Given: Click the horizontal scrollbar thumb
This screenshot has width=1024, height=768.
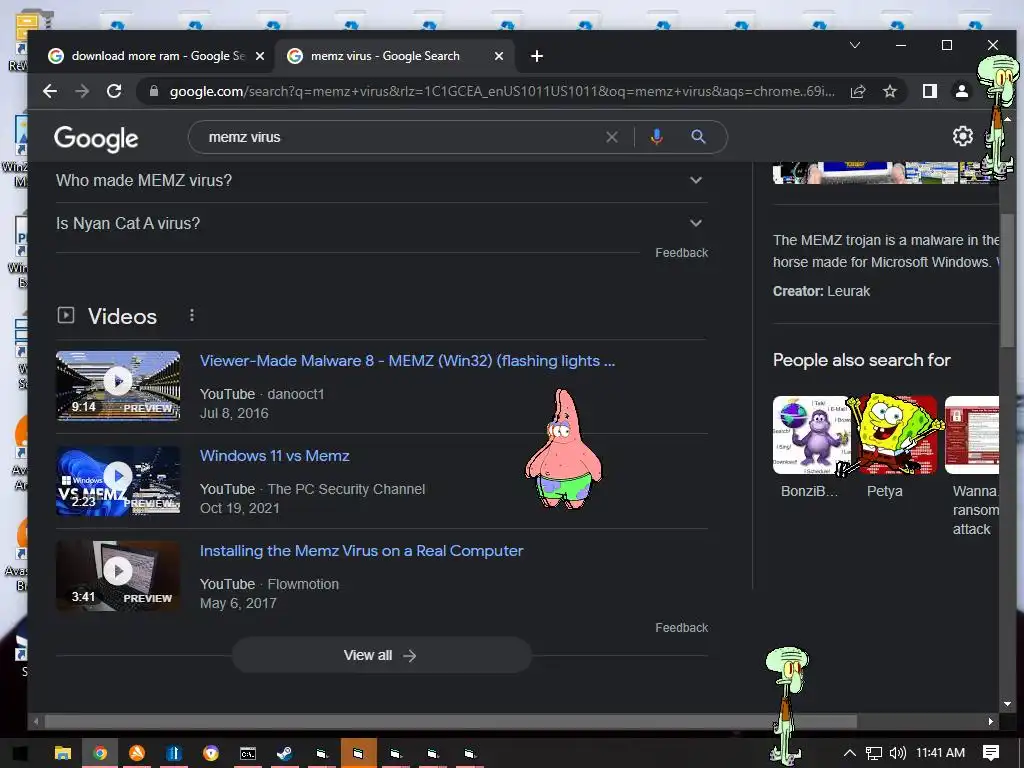Looking at the screenshot, I should coord(451,722).
